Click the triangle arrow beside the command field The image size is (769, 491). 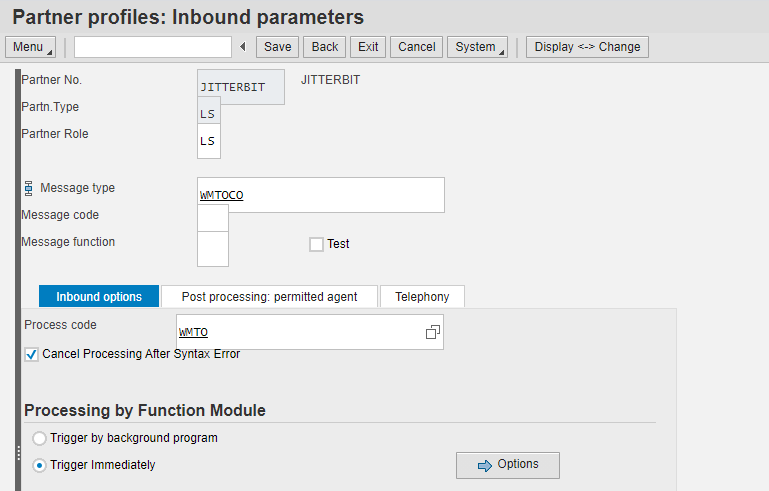click(242, 47)
